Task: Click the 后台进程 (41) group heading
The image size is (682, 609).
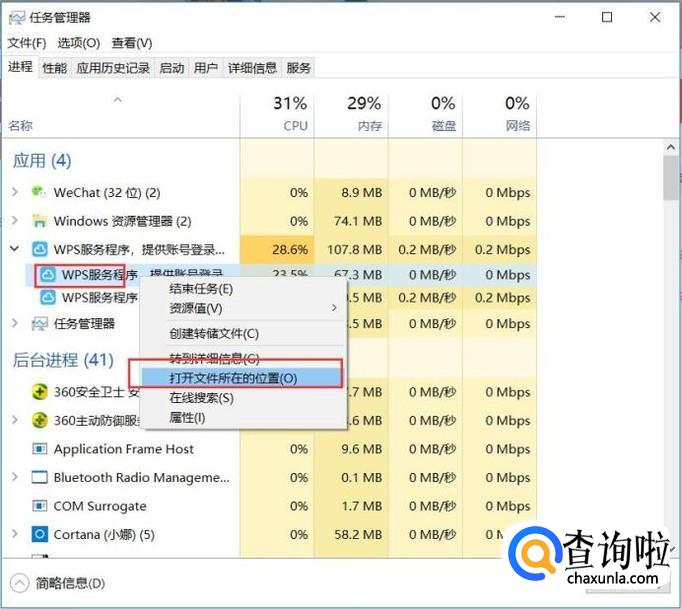Action: [63, 360]
